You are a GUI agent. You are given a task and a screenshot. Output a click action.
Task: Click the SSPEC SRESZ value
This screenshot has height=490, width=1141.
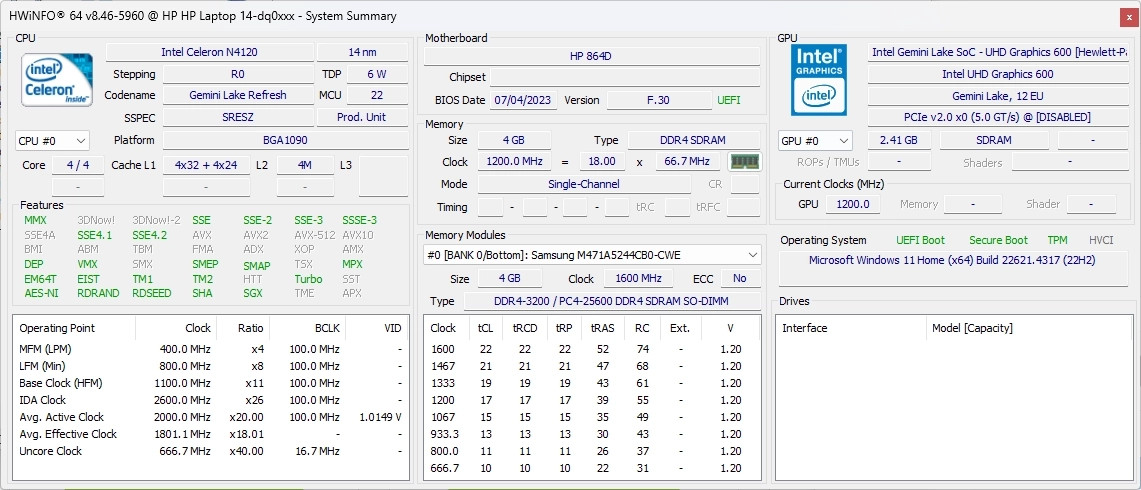(x=238, y=117)
